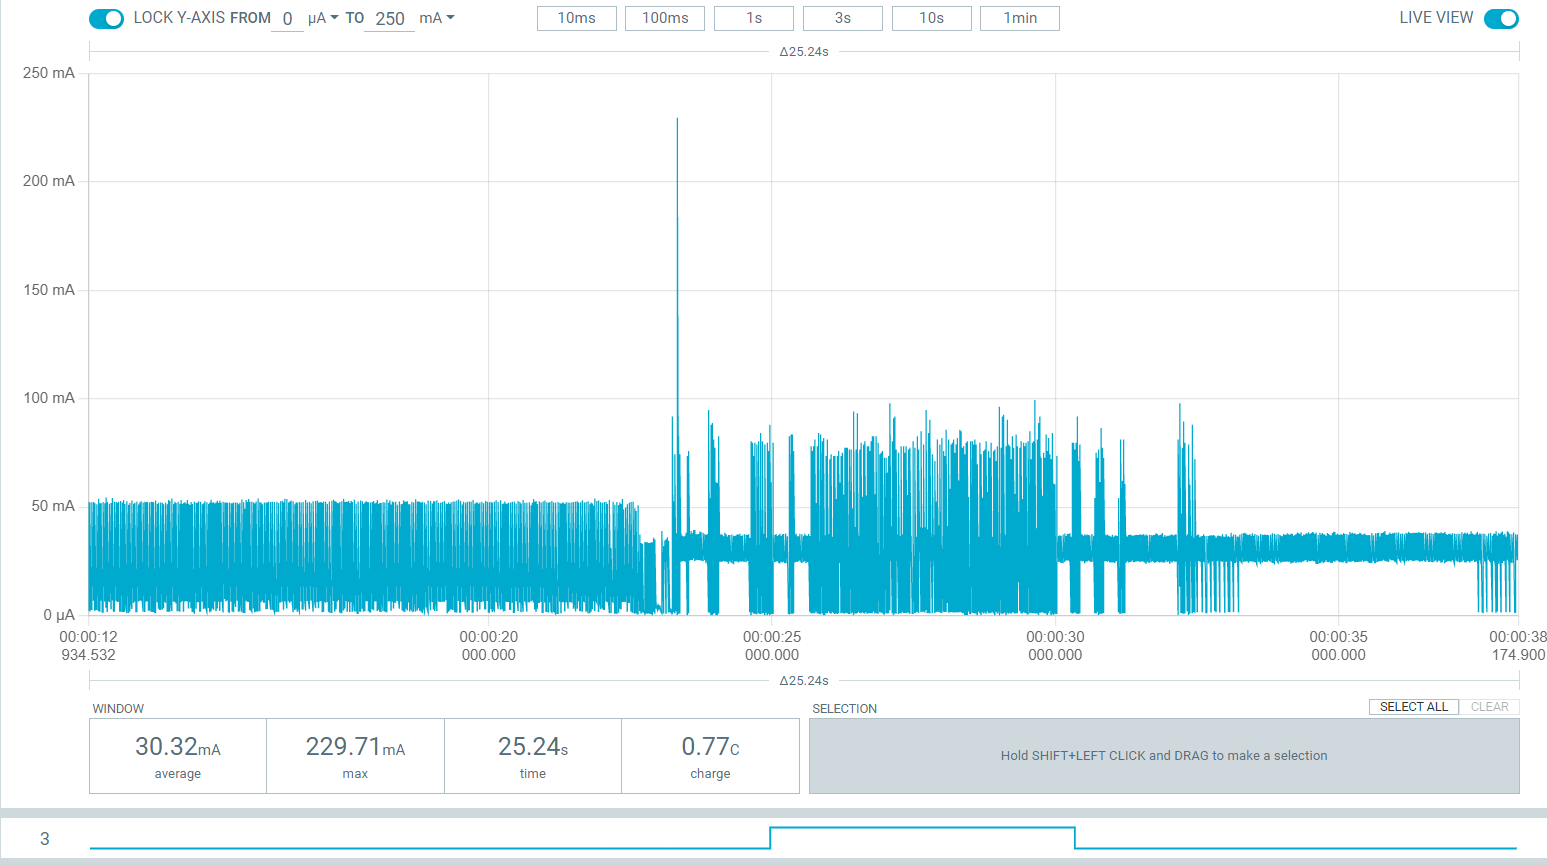Click the 150 mA axis label
The width and height of the screenshot is (1547, 865).
coord(49,290)
